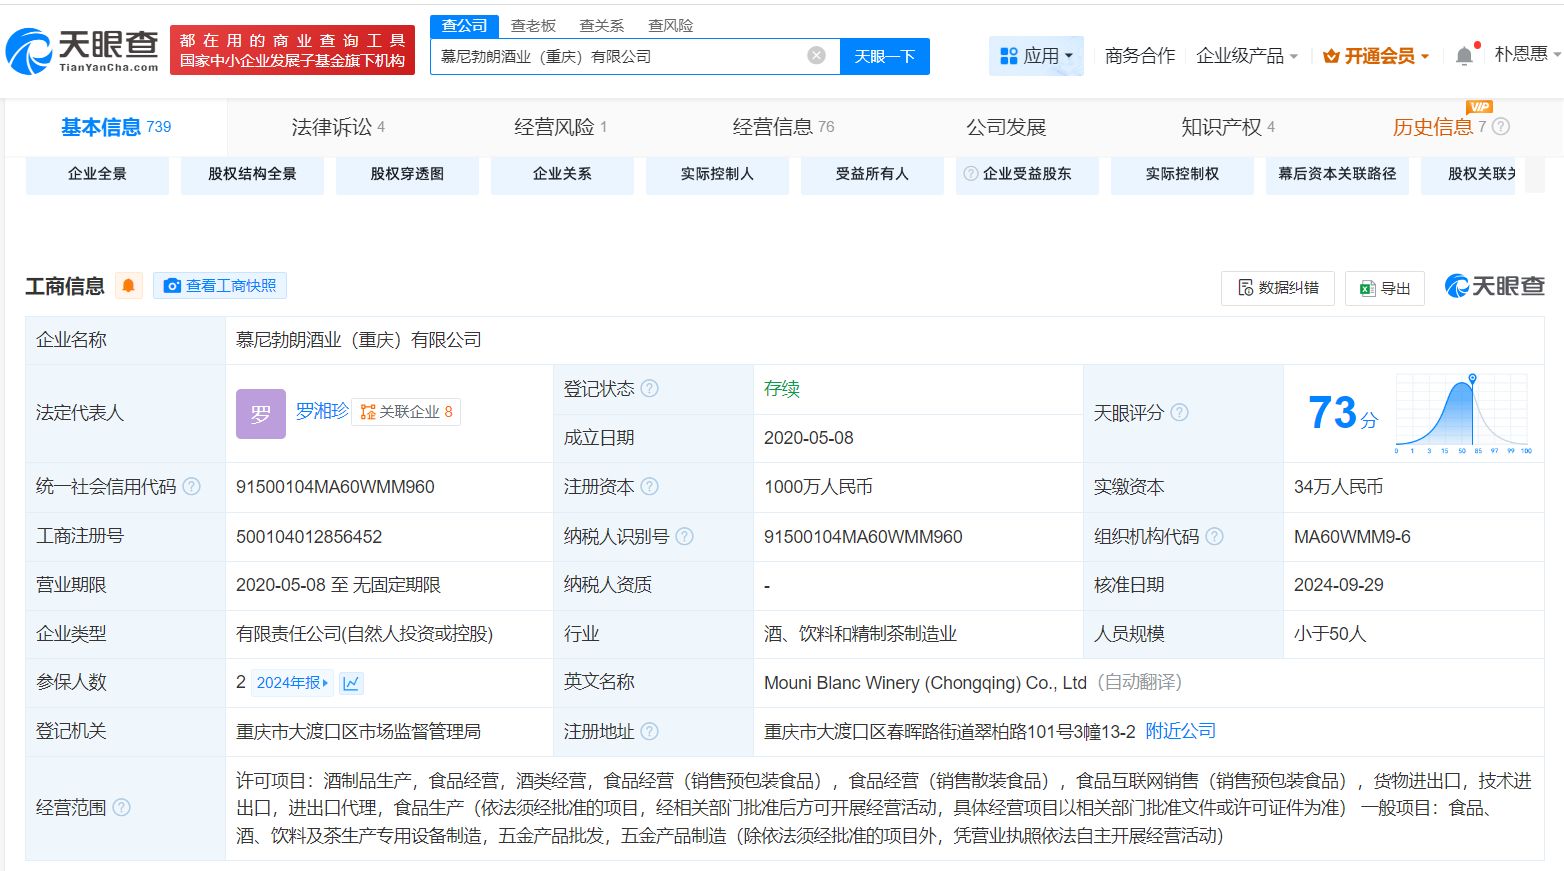
Task: Select the 实际控制权 sub-navigation button
Action: pos(1182,174)
